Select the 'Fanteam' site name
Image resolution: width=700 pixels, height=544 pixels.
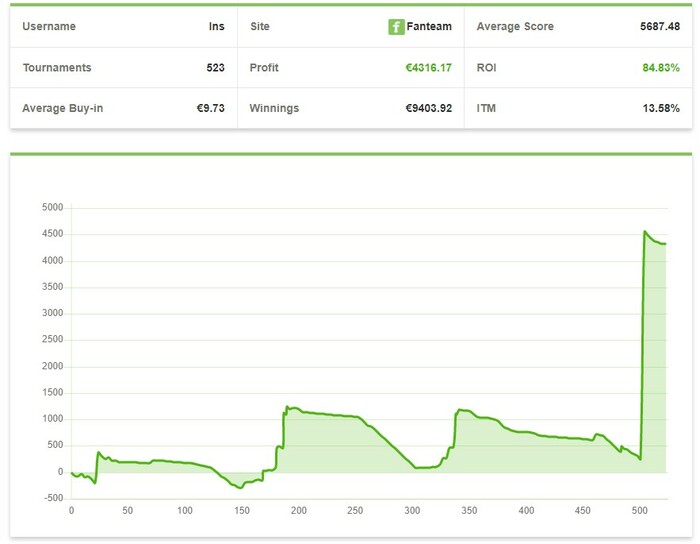[x=429, y=26]
